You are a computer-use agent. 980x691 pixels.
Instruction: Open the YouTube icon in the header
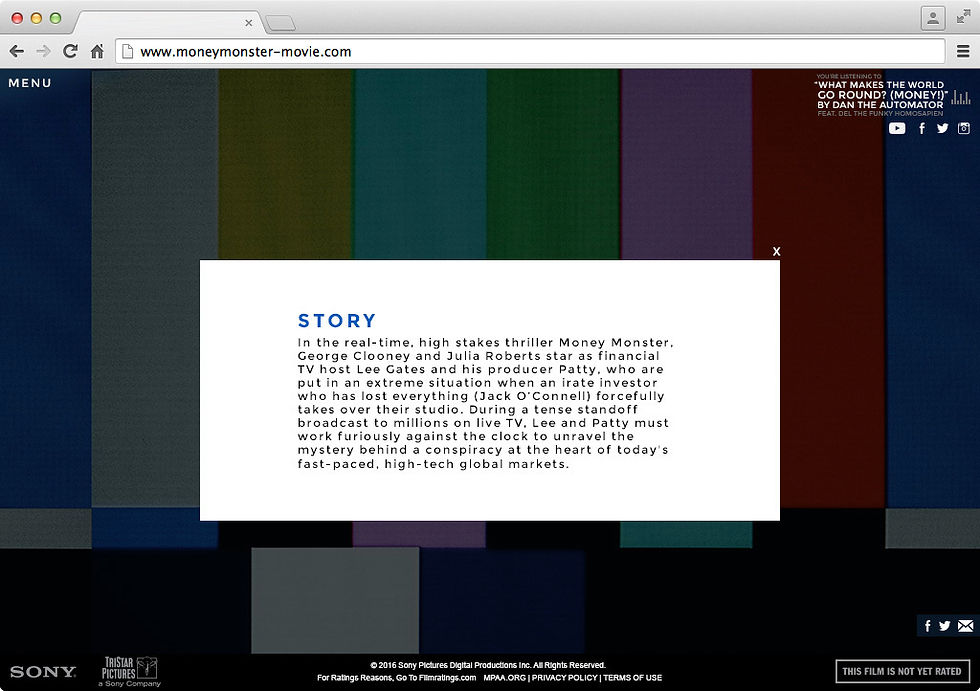click(x=897, y=128)
